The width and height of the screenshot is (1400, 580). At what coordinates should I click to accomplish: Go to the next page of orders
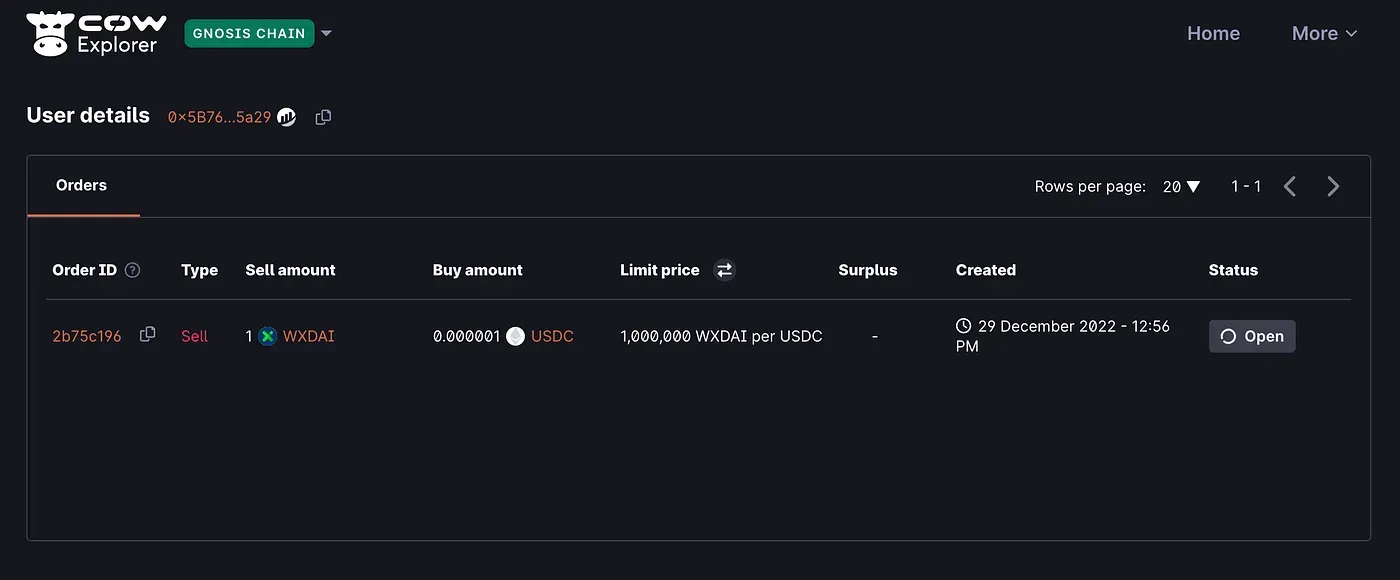(x=1333, y=186)
